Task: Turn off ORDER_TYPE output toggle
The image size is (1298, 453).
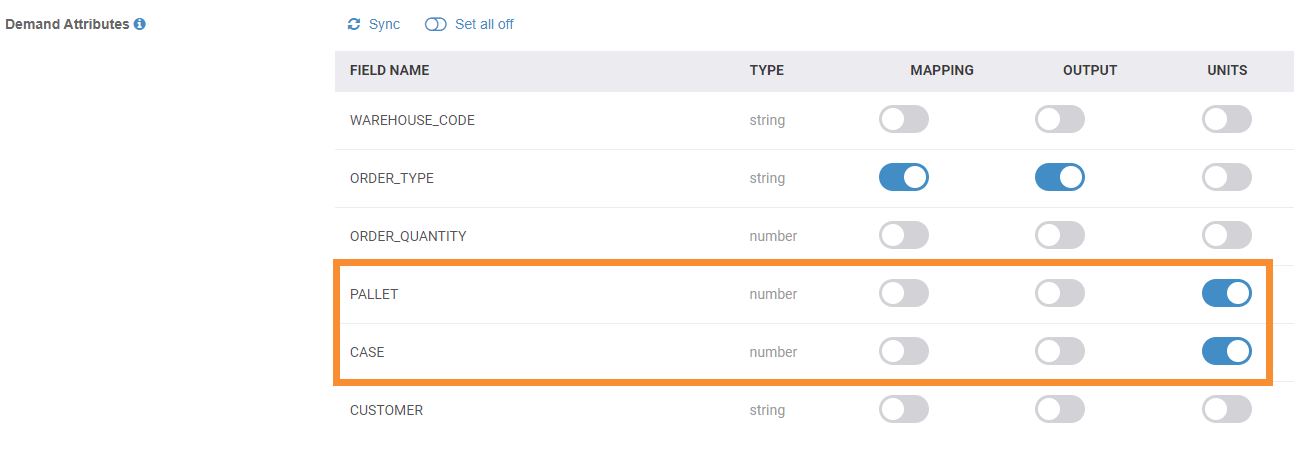Action: tap(1059, 178)
